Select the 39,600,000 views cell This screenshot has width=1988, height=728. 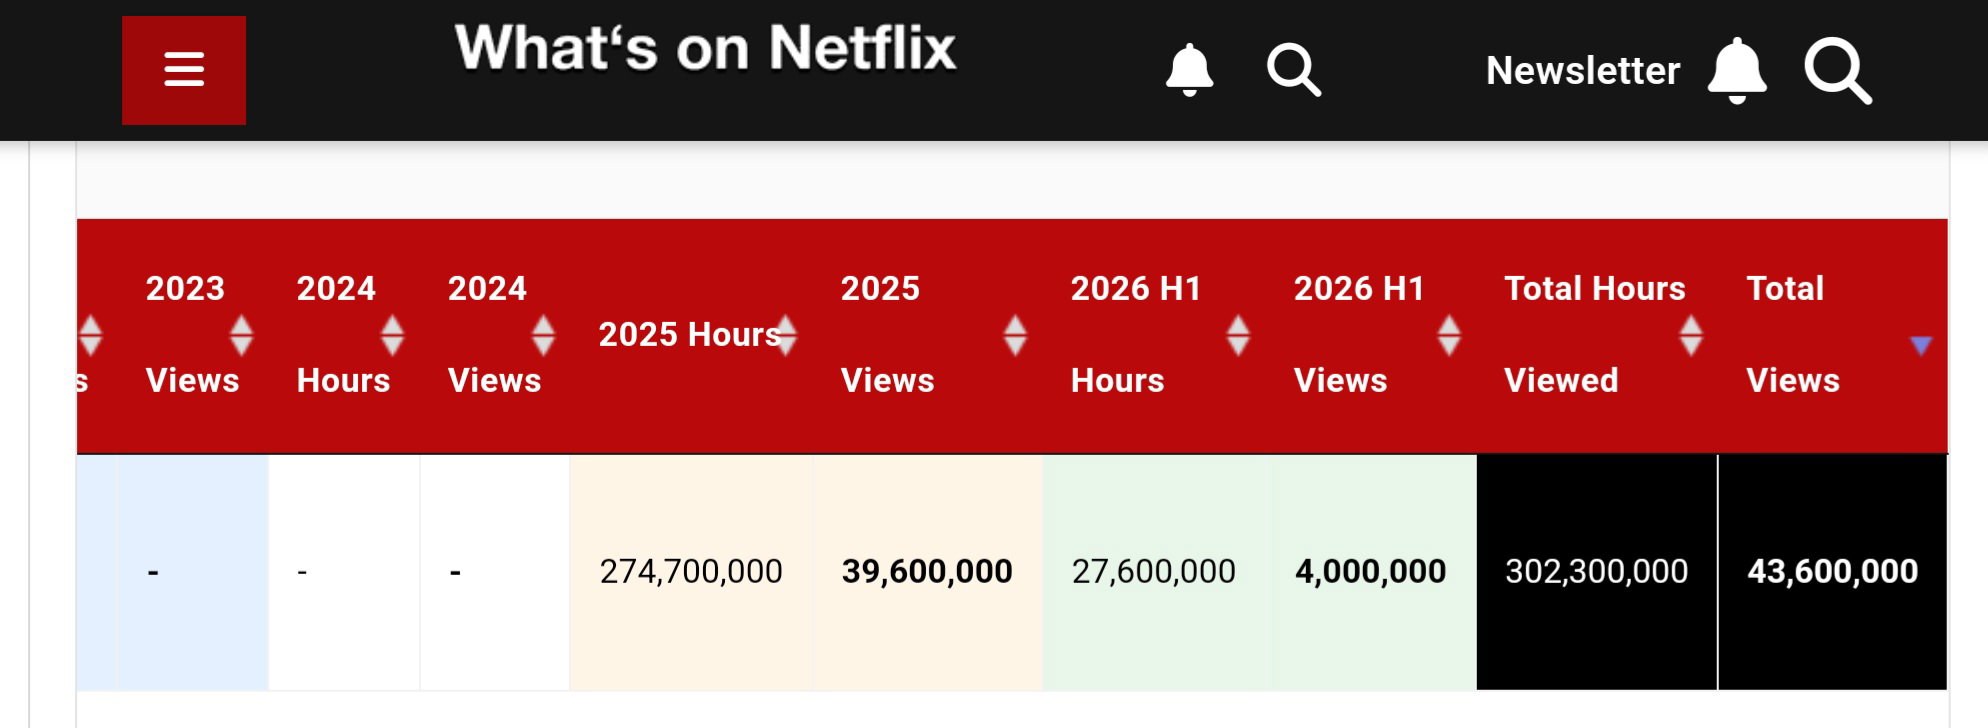click(x=928, y=572)
